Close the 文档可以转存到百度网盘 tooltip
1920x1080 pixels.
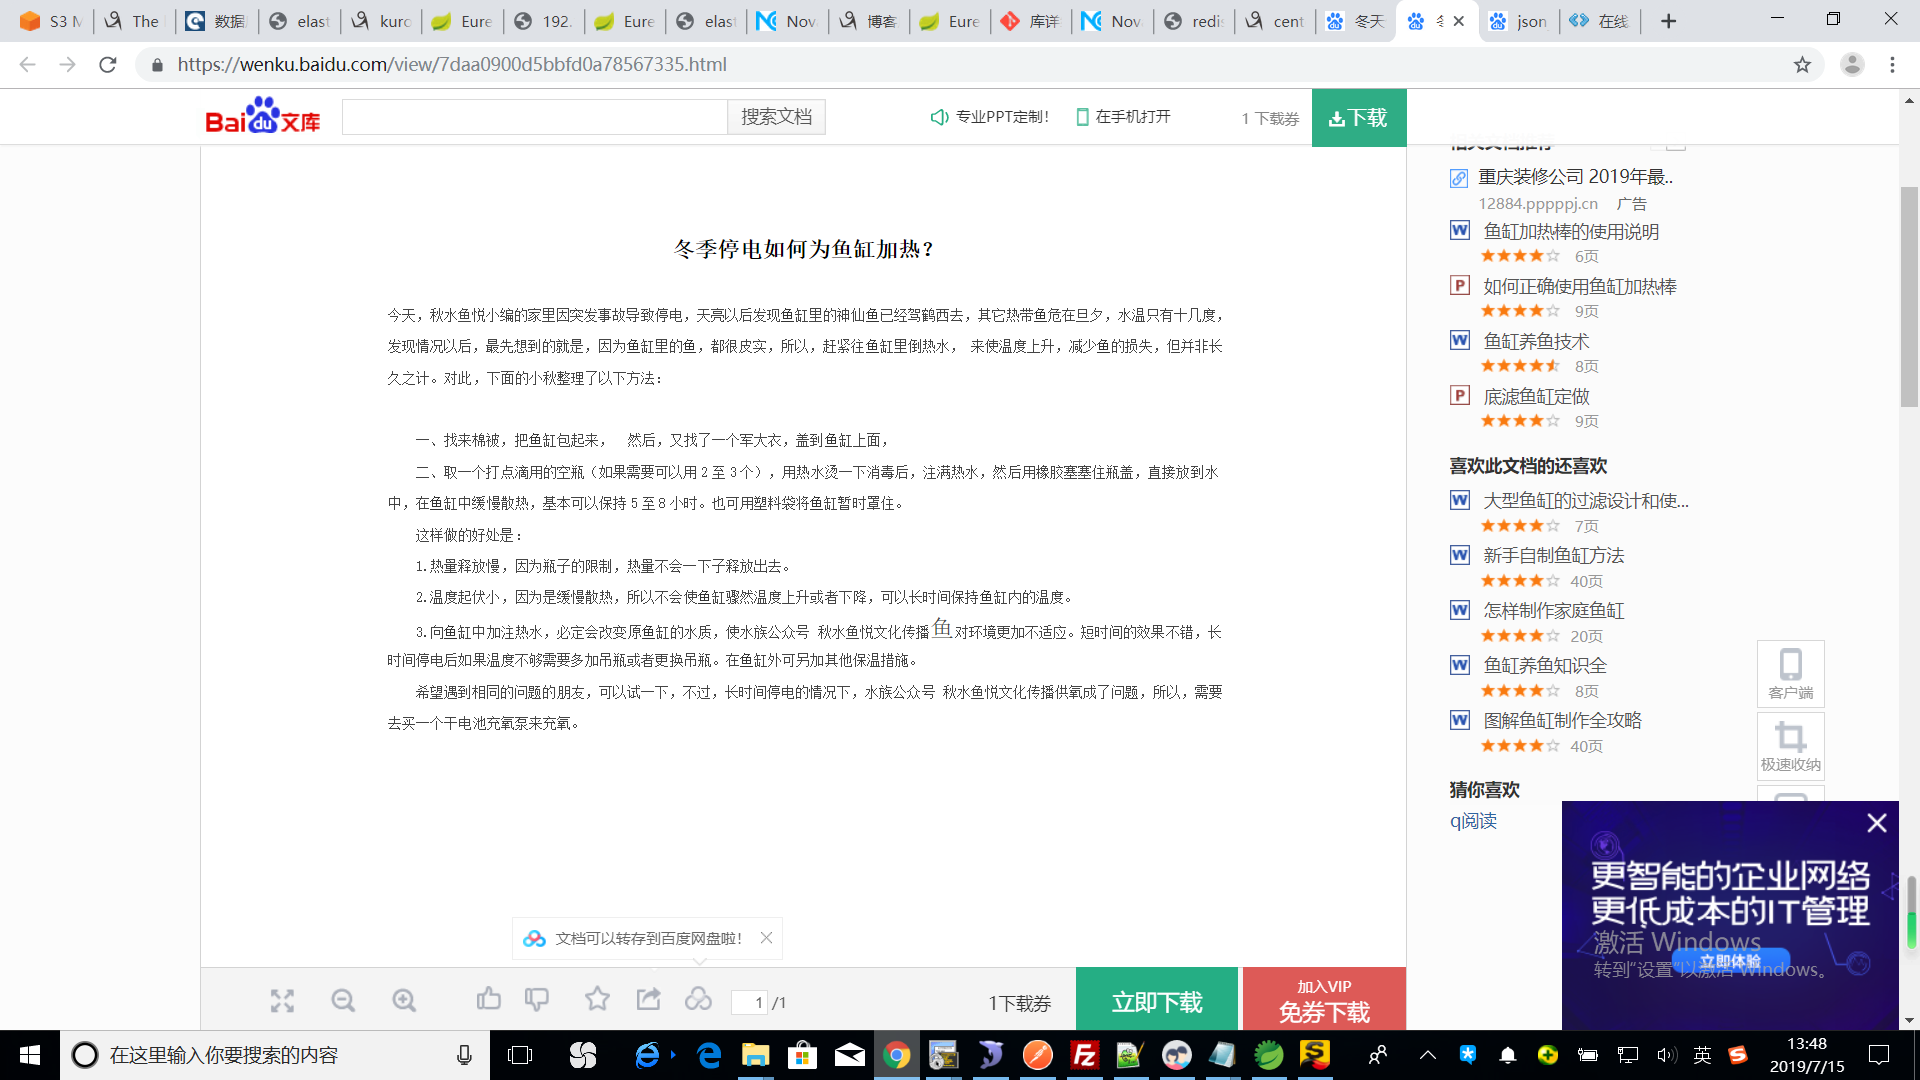click(x=766, y=938)
